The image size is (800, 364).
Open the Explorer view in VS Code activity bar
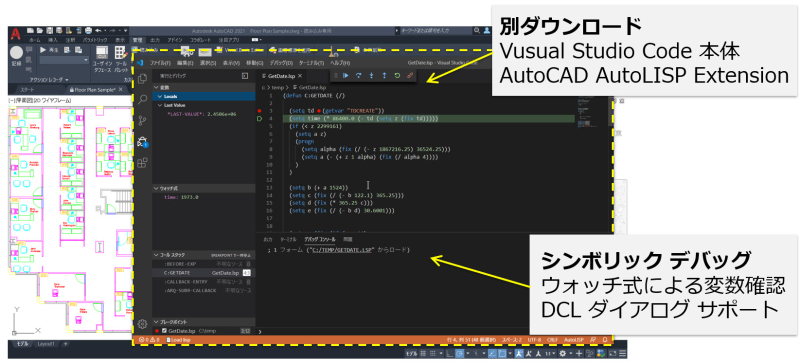click(143, 79)
